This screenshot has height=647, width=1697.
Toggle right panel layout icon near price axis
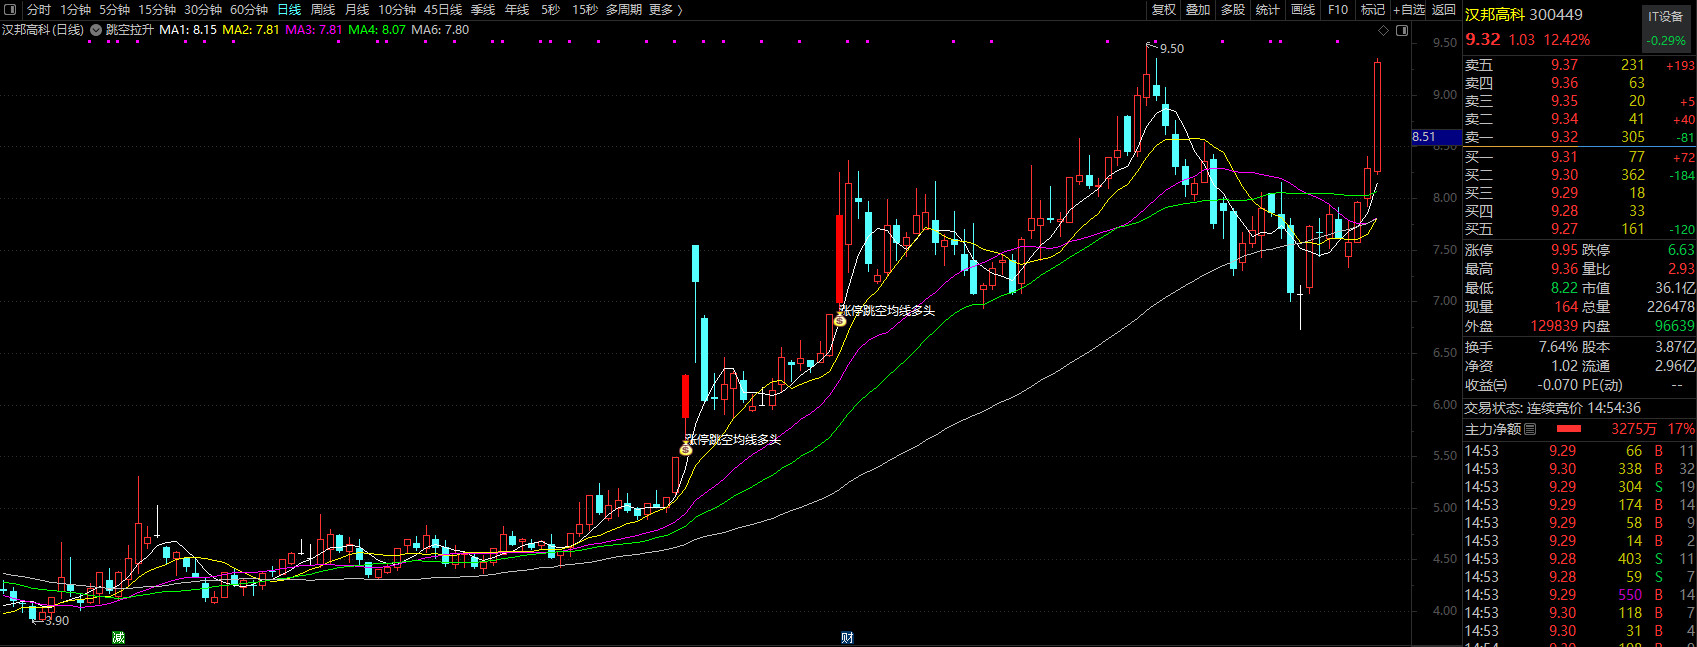pos(1402,30)
